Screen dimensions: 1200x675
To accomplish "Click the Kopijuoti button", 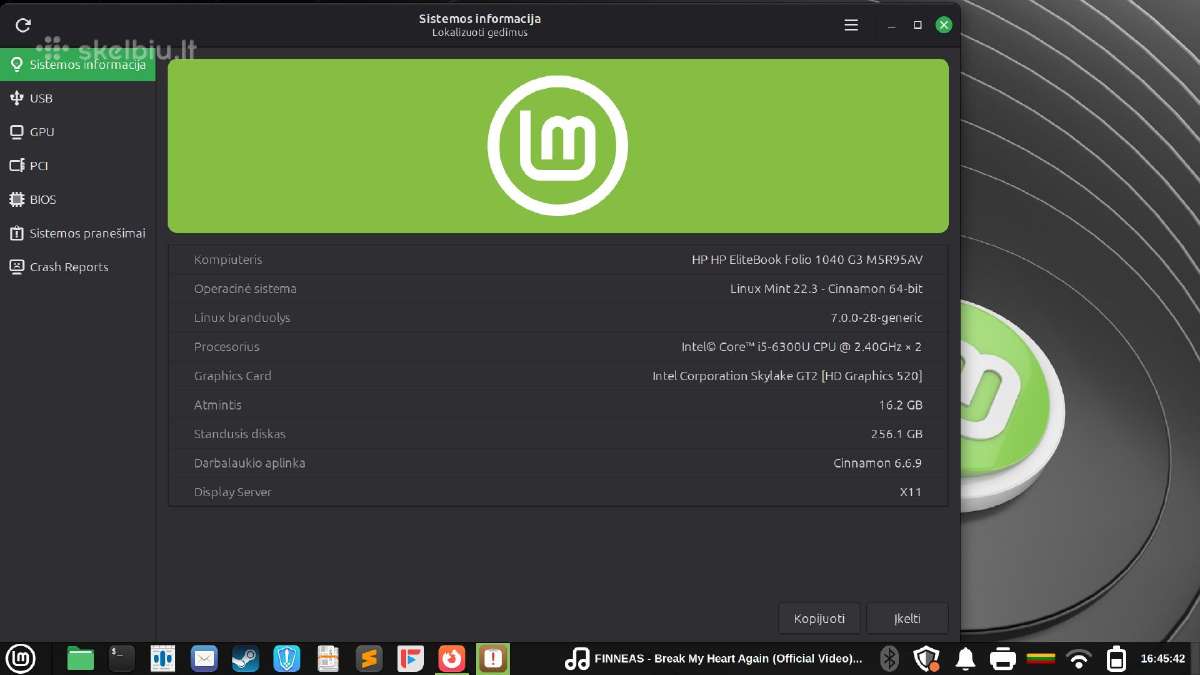I will click(x=819, y=618).
